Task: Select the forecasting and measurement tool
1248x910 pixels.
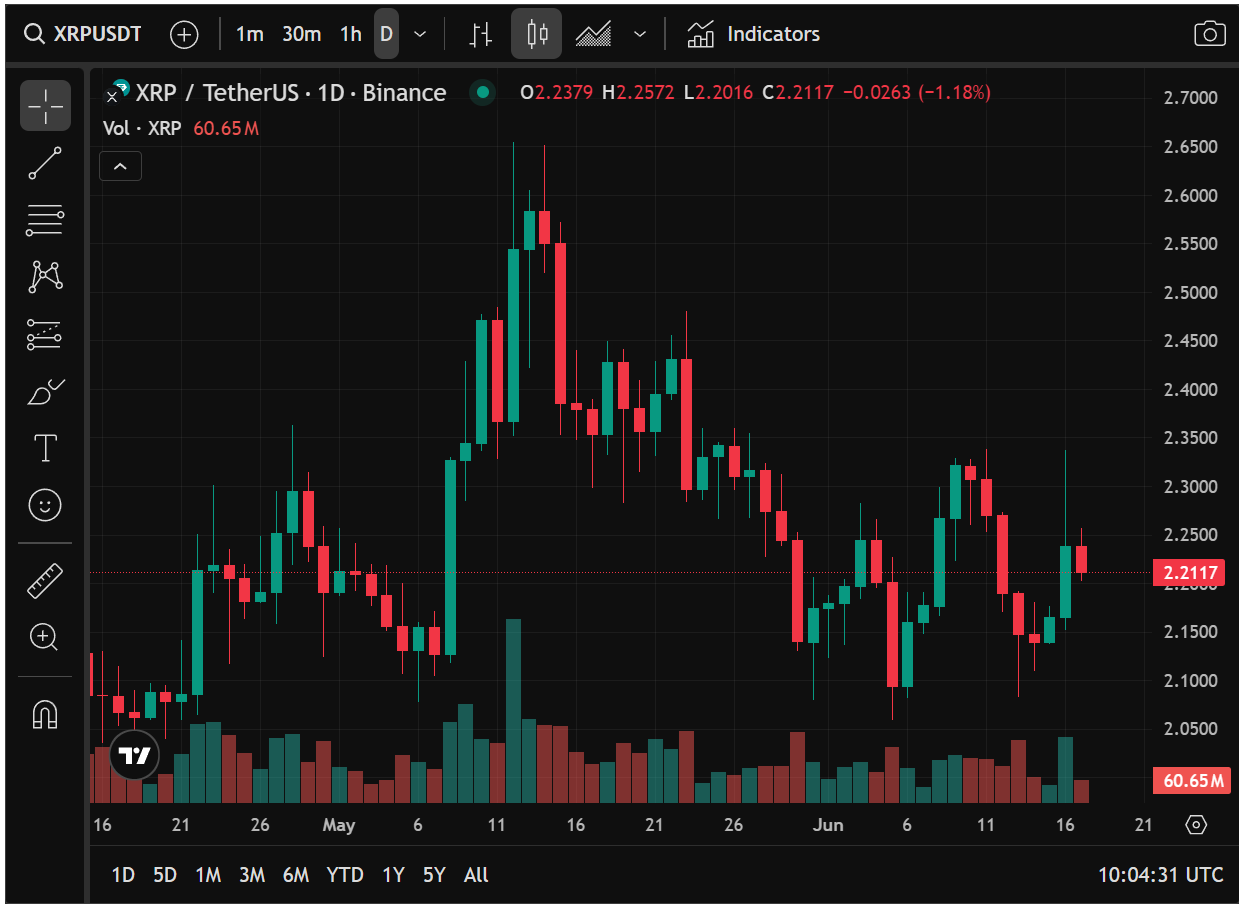Action: coord(45,335)
